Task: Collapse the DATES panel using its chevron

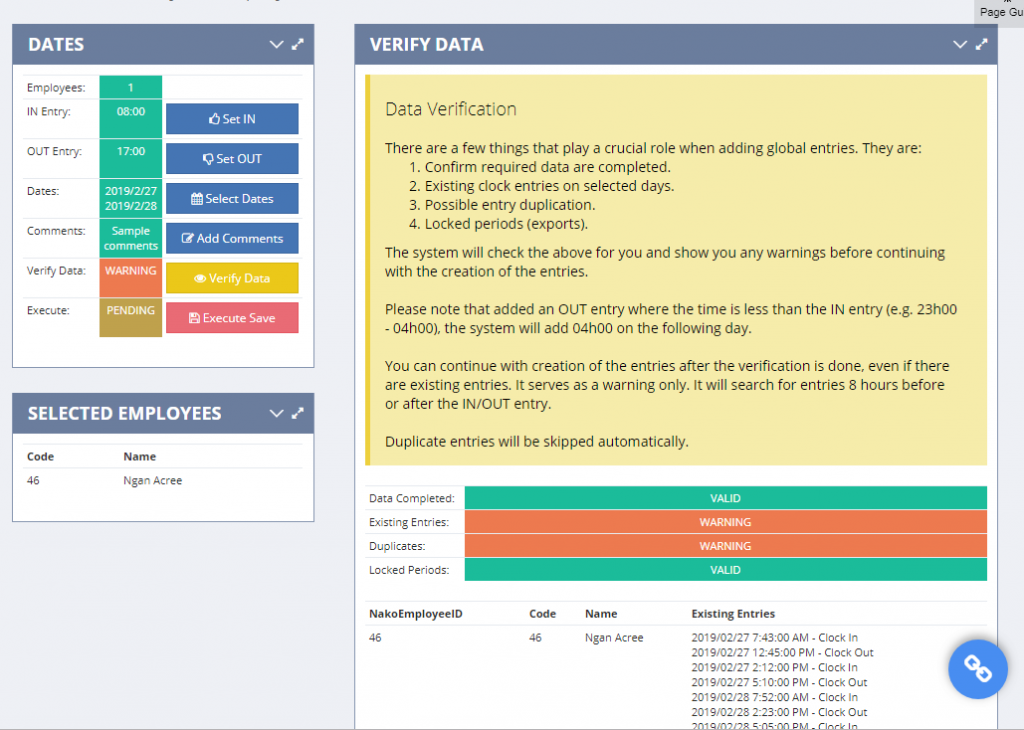Action: (x=276, y=44)
